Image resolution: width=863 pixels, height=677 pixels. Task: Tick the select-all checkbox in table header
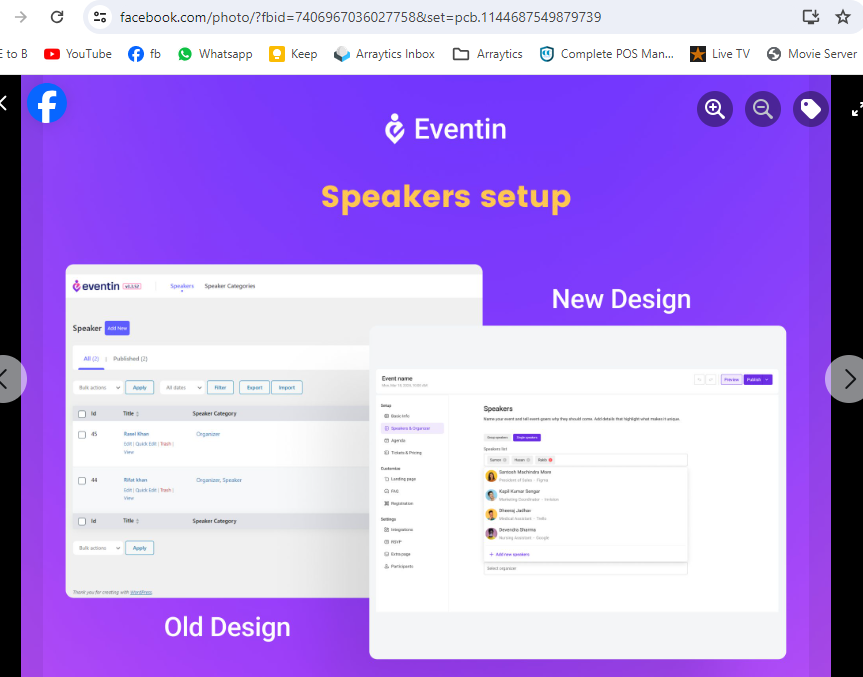click(x=82, y=414)
